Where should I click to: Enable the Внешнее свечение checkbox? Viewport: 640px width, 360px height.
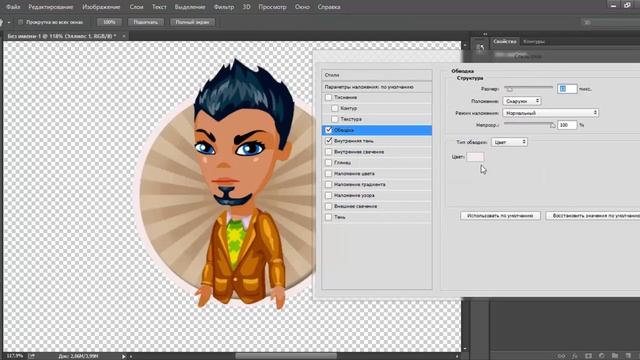[329, 206]
